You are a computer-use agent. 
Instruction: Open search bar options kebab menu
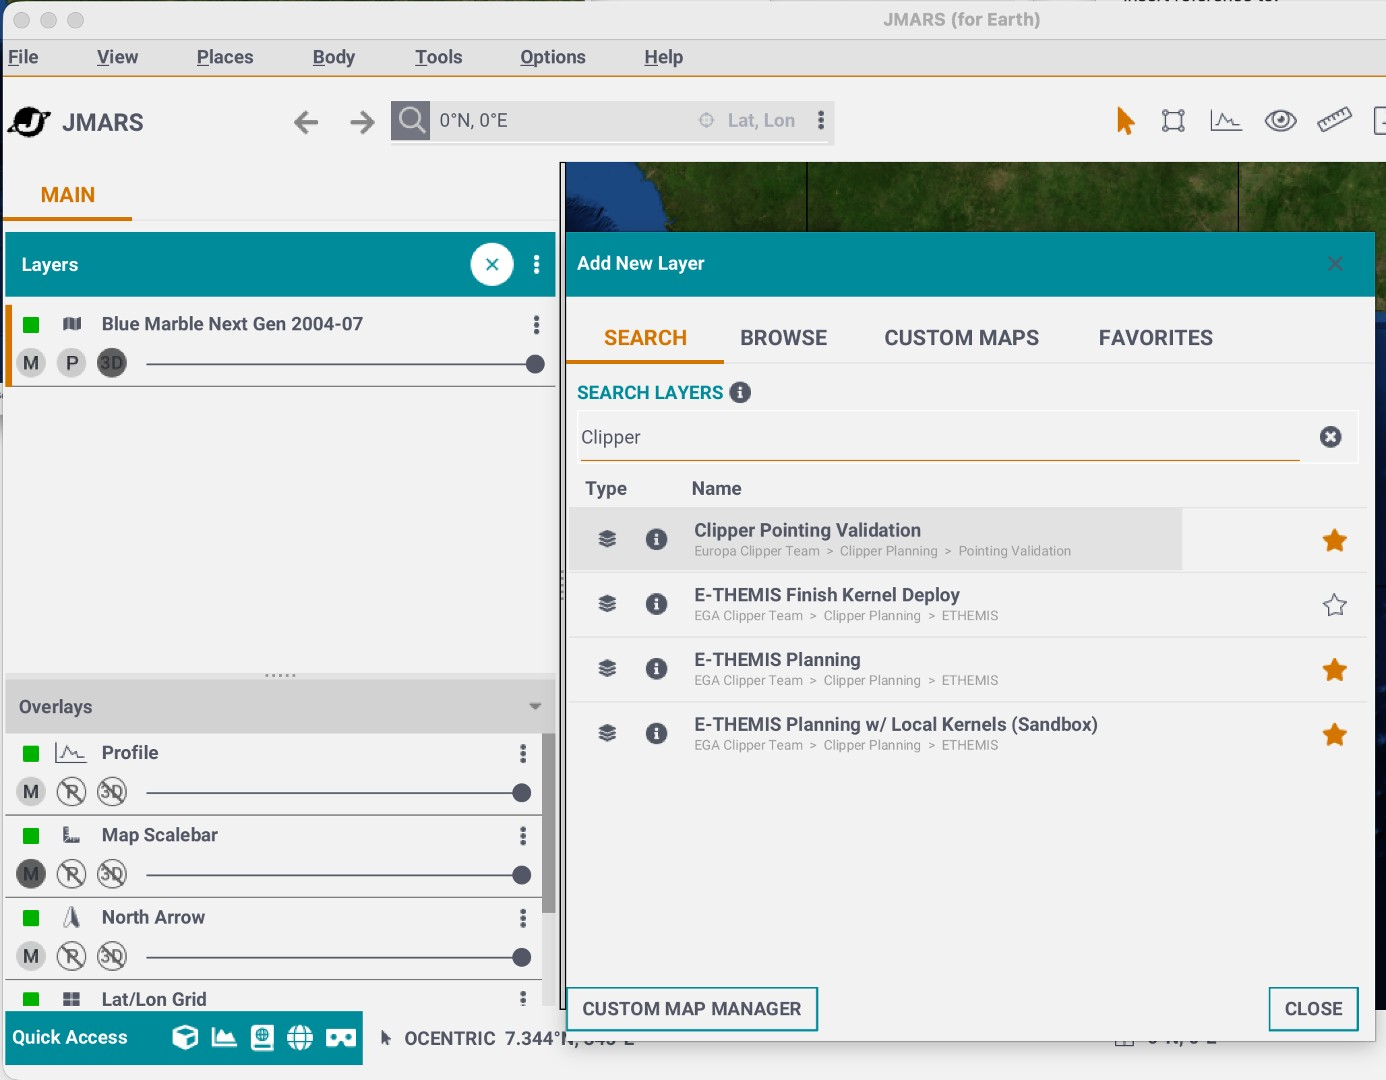point(821,121)
